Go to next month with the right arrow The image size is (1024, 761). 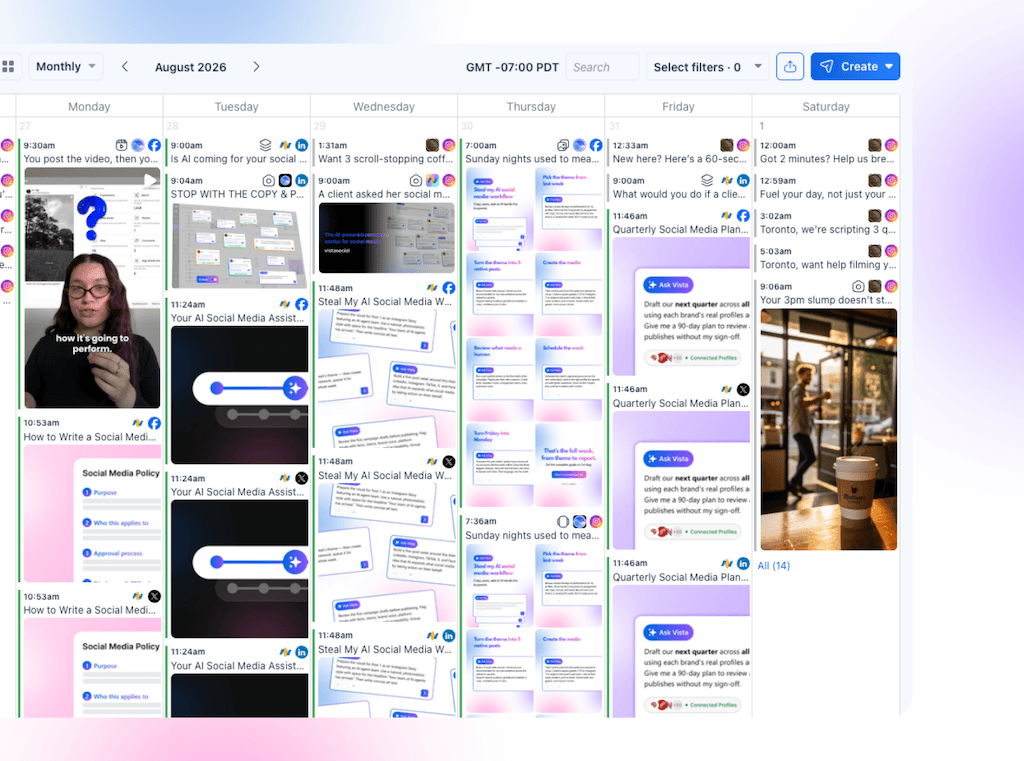click(256, 67)
